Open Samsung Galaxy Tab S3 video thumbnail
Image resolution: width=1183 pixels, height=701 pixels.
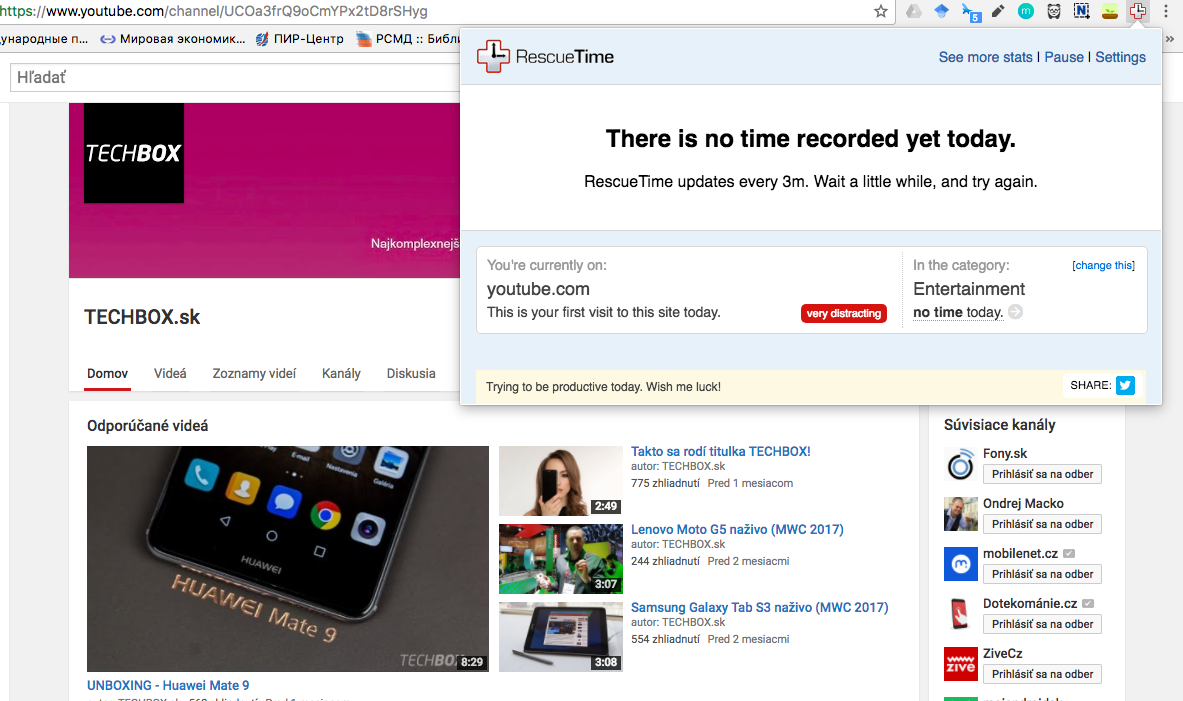(x=561, y=637)
